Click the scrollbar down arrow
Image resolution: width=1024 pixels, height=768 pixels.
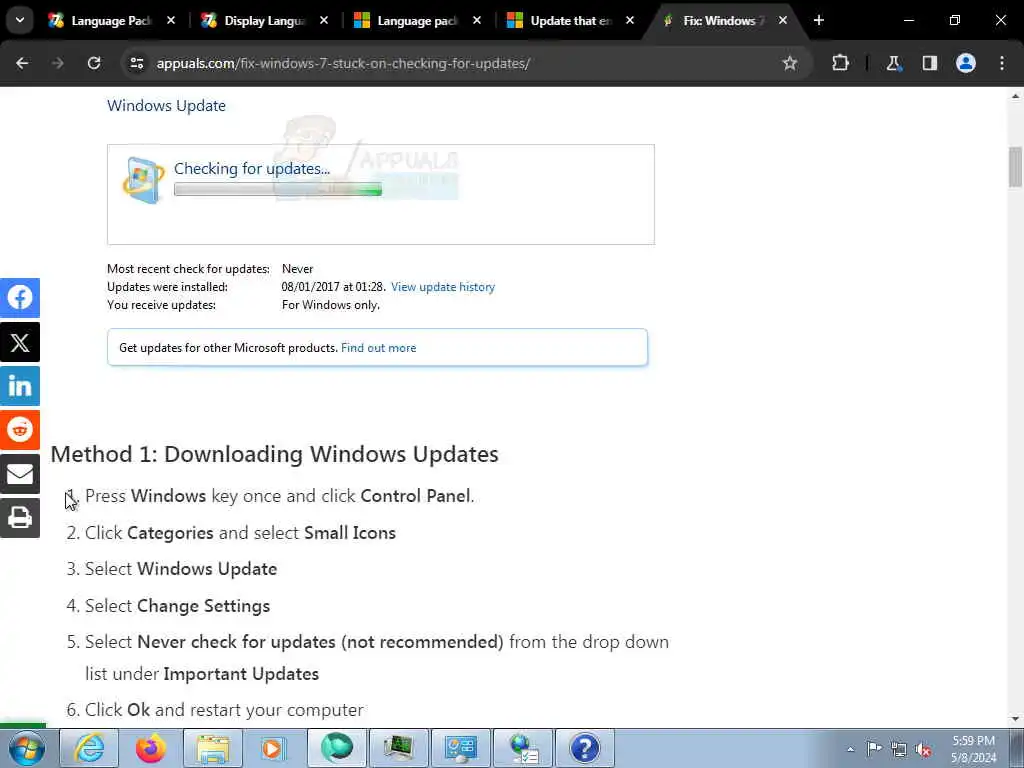point(1015,719)
